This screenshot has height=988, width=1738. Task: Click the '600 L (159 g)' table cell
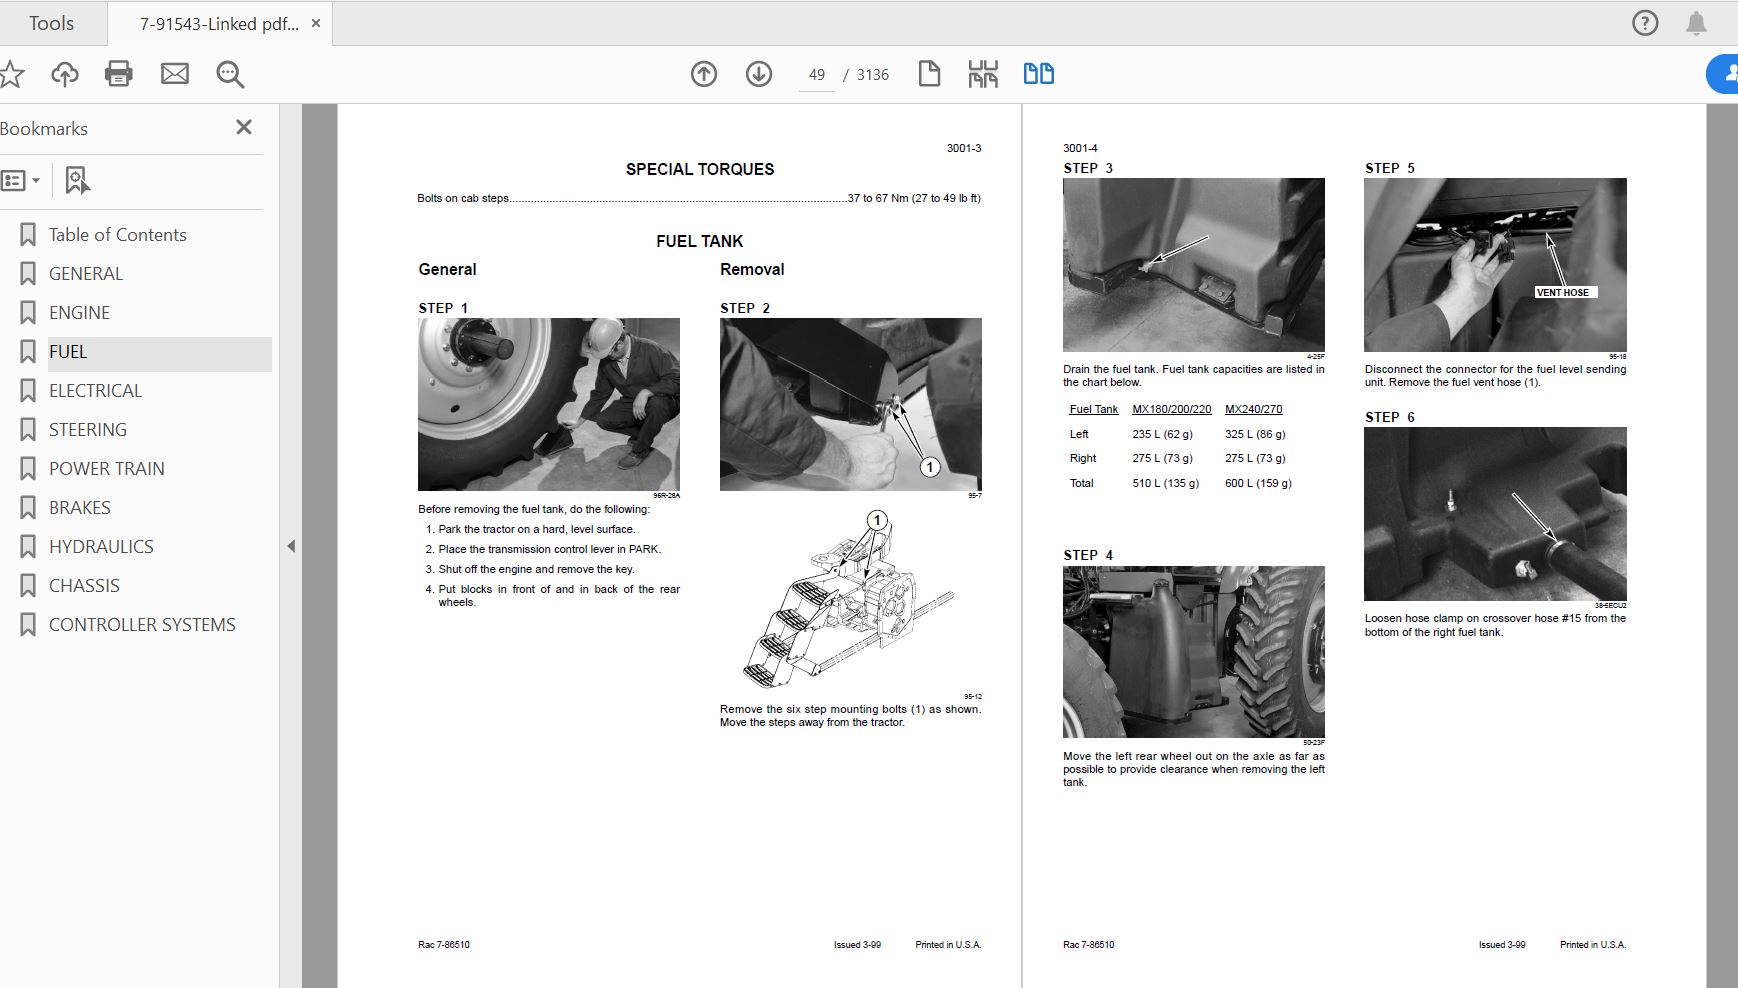tap(1258, 484)
